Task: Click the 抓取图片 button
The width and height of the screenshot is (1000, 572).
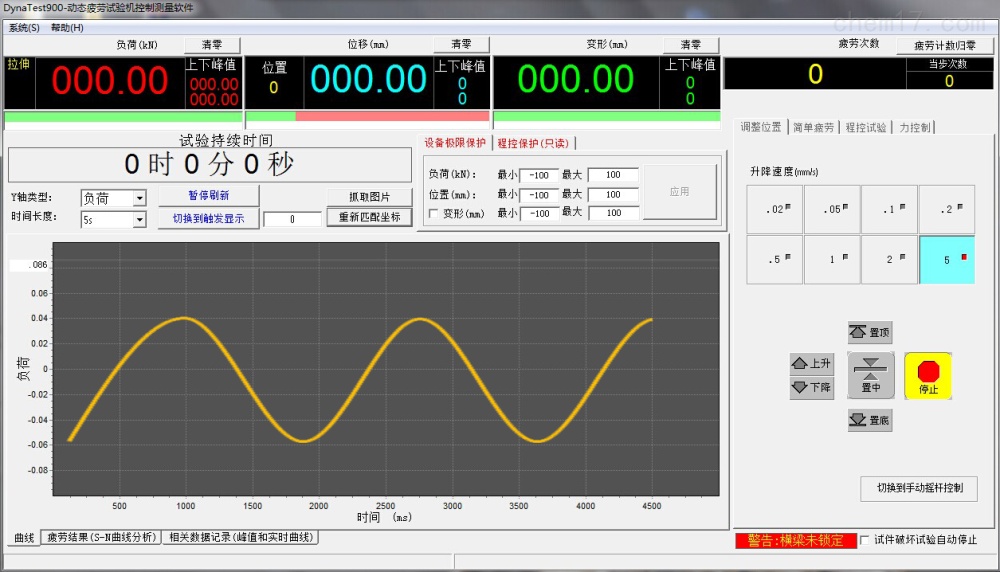Action: (x=369, y=197)
